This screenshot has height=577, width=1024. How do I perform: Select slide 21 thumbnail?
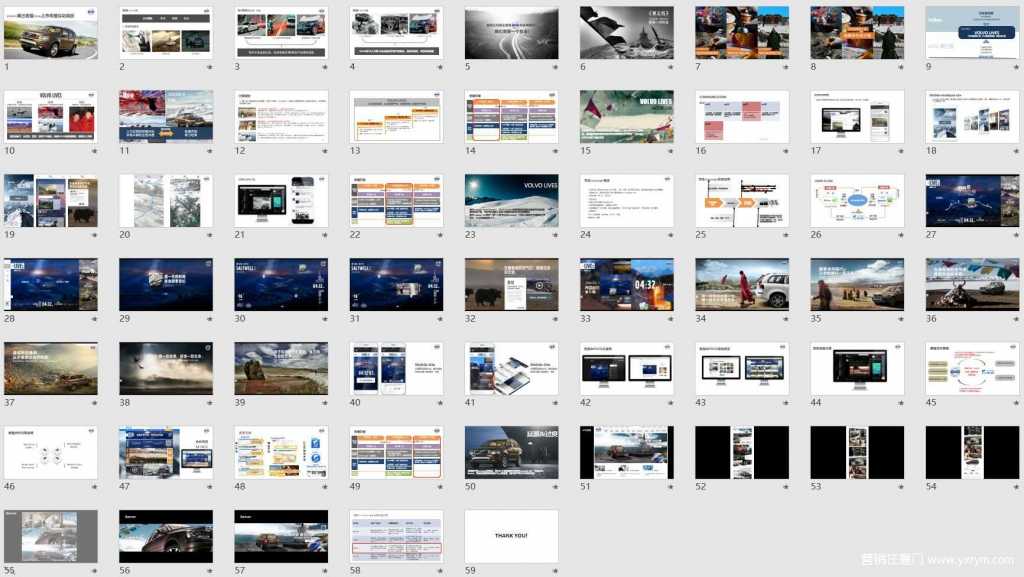coord(281,200)
